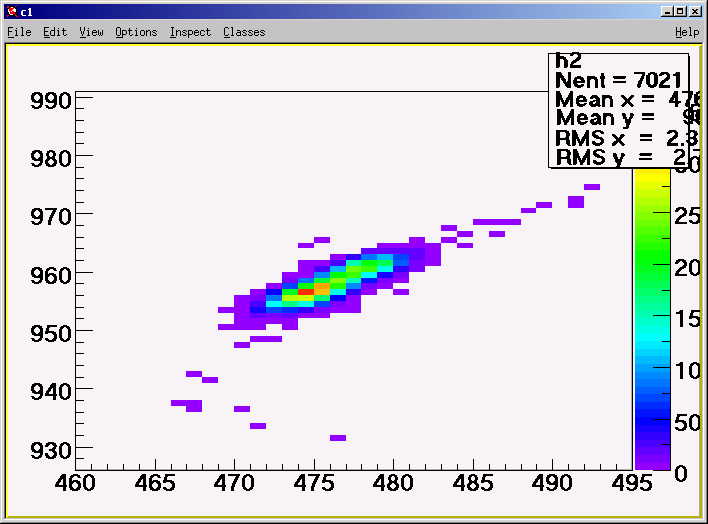Screen dimensions: 708x524
Task: Close the c1 canvas window
Action: coord(695,12)
